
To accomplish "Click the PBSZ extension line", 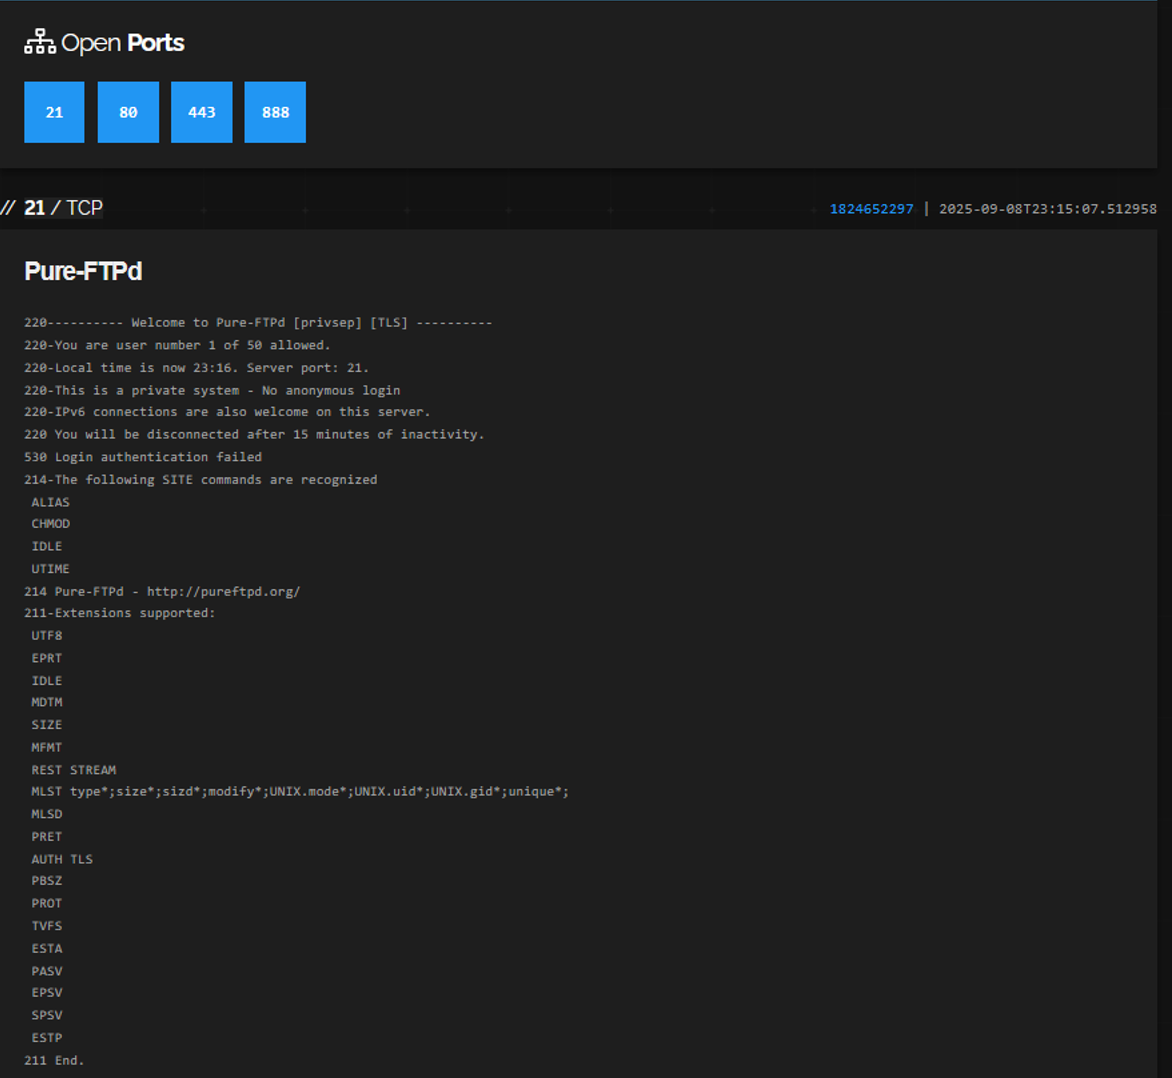I will (46, 880).
